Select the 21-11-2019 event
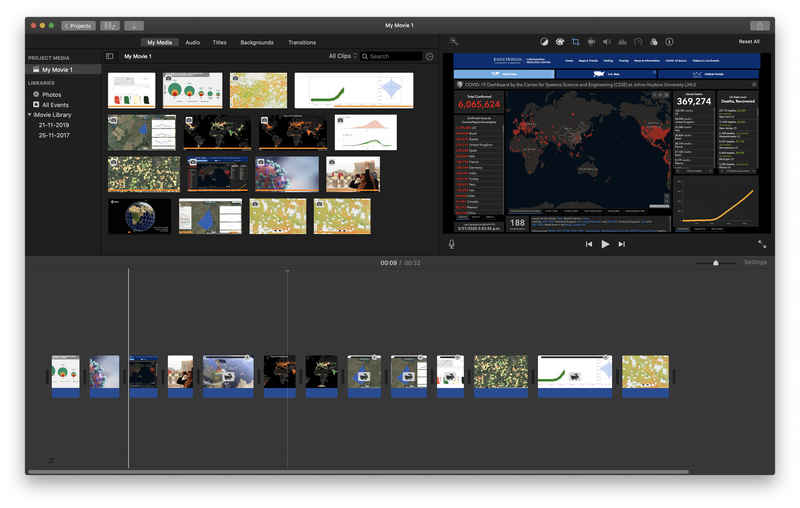The height and width of the screenshot is (508, 800). coord(53,125)
